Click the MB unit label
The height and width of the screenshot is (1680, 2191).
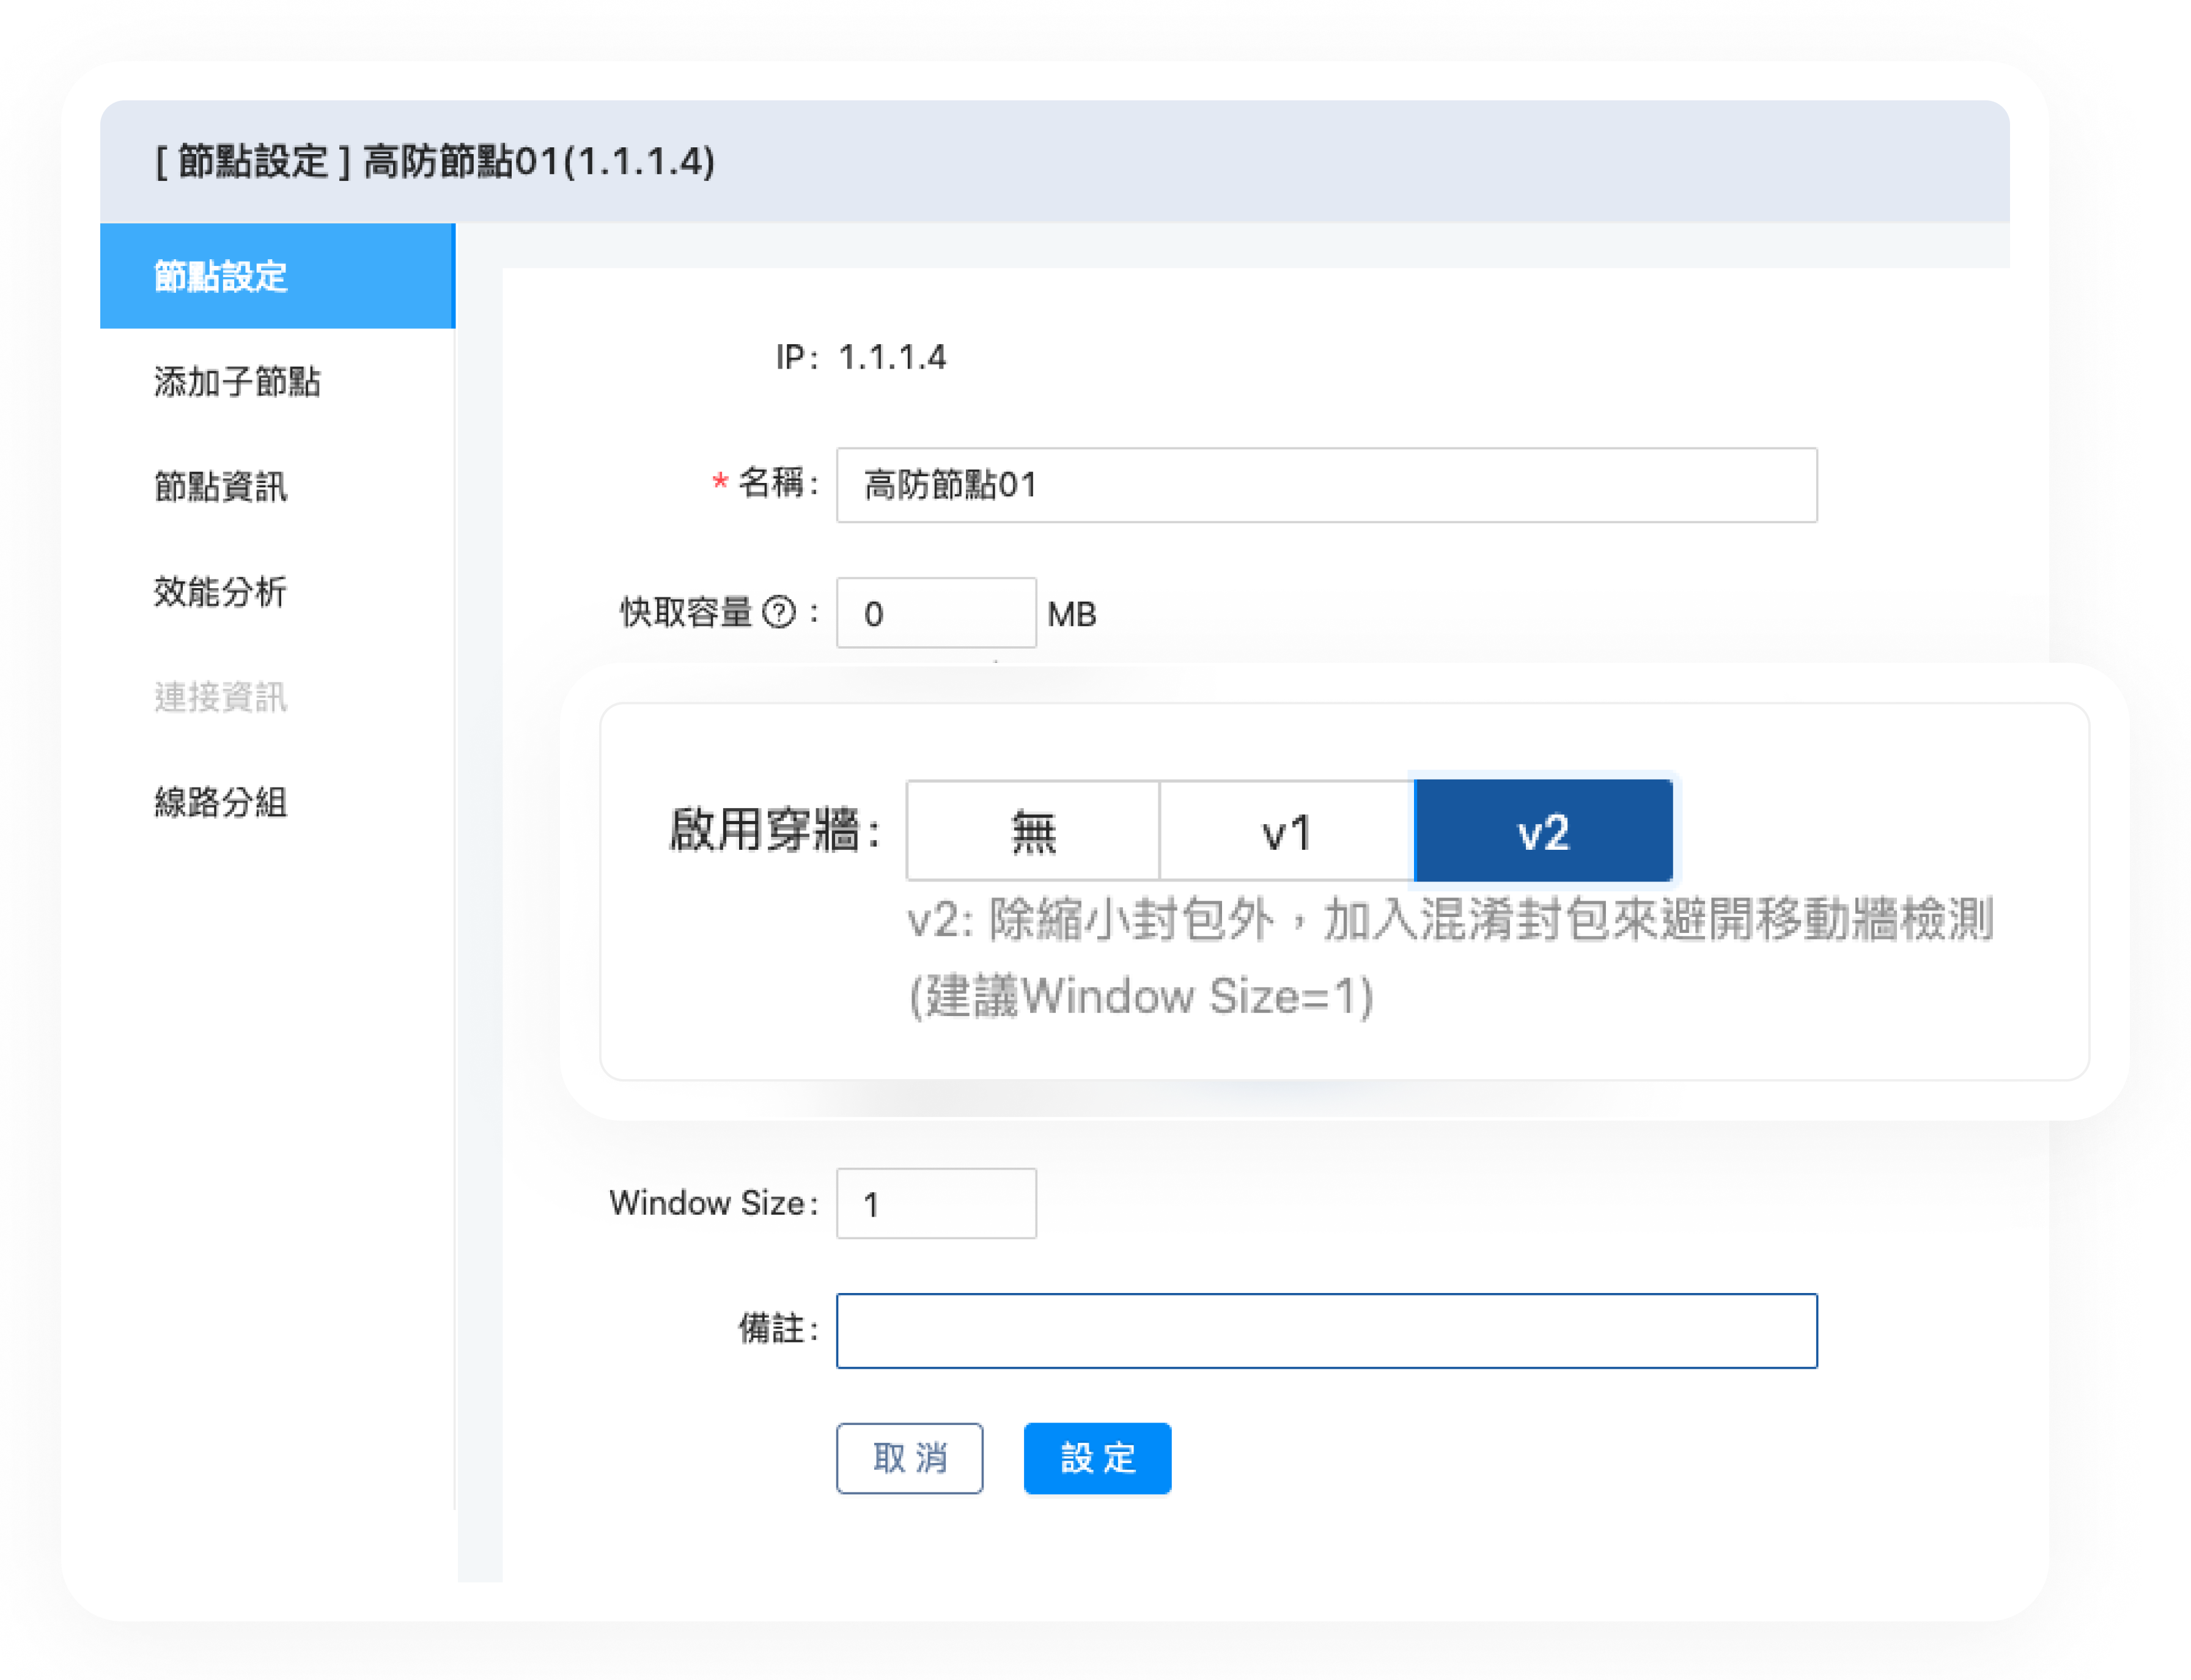tap(1072, 614)
